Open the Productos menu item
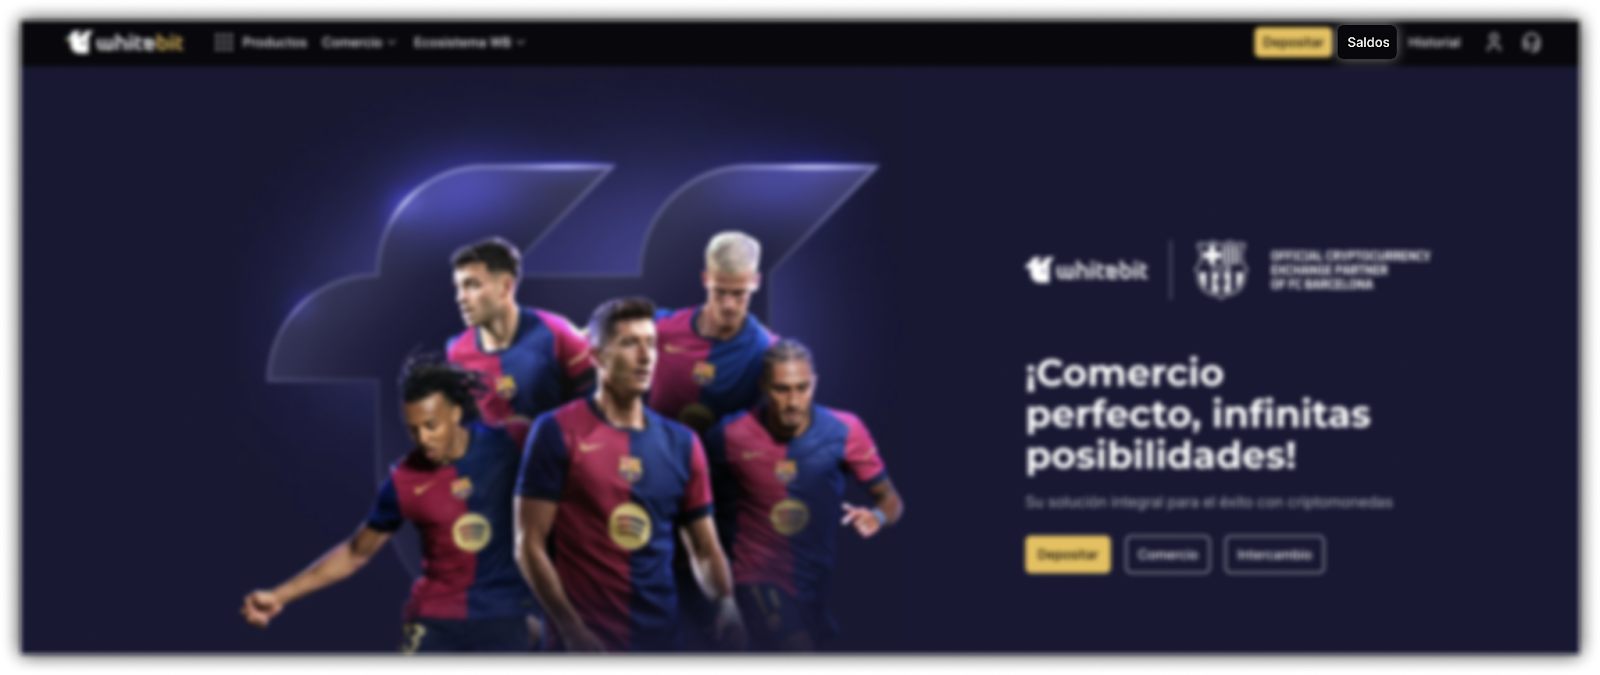Image resolution: width=1600 pixels, height=675 pixels. 274,42
